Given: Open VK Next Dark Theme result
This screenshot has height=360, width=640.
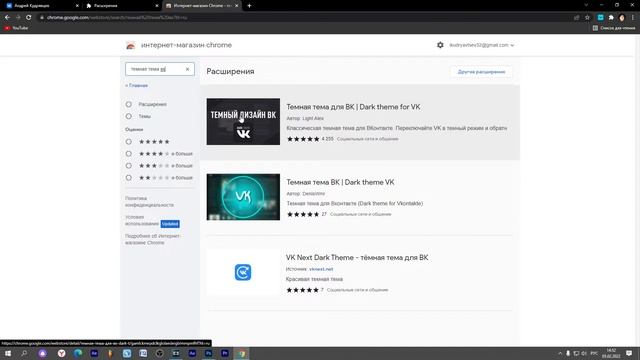Looking at the screenshot, I should [357, 258].
